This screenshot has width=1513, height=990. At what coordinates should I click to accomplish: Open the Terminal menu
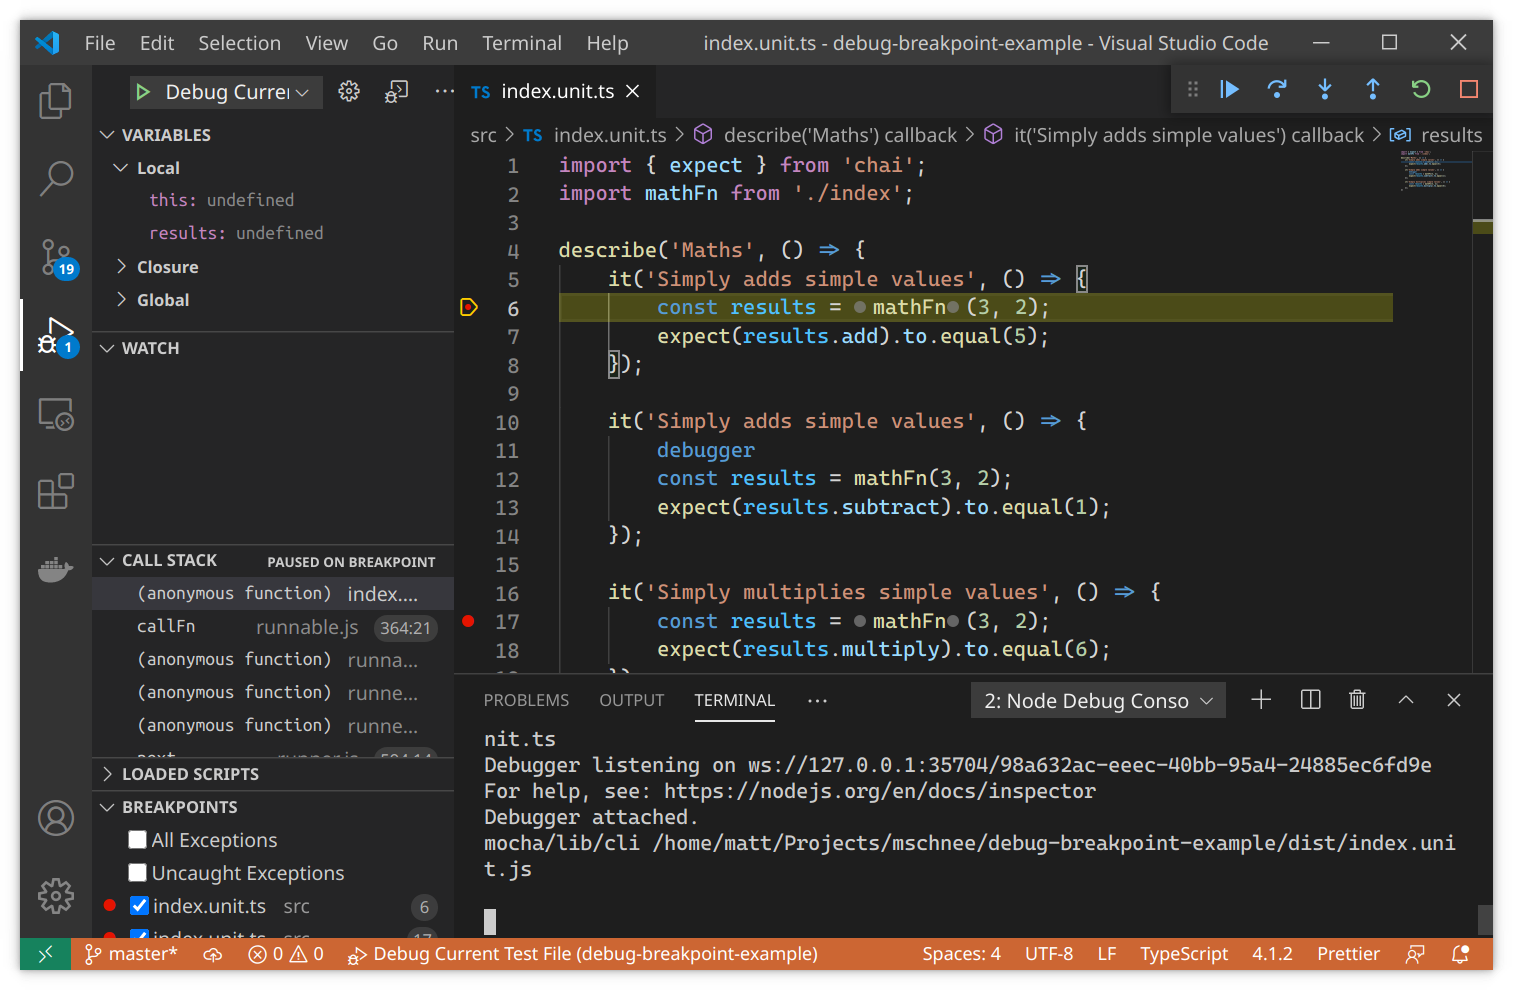[x=522, y=43]
